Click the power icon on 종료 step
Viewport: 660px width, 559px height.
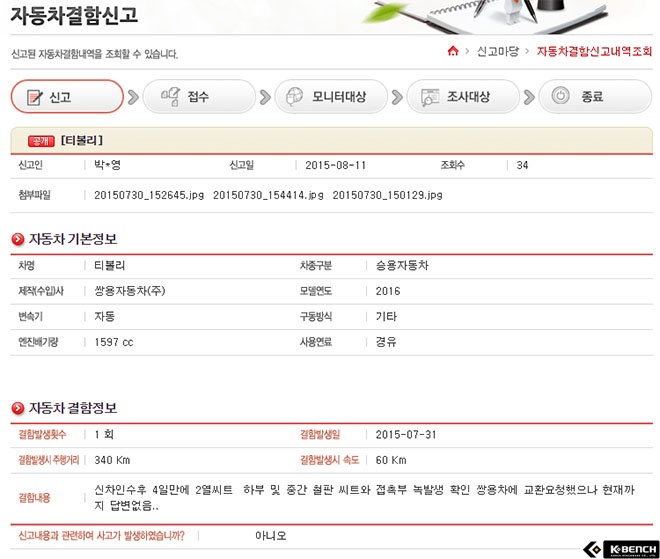click(x=561, y=96)
